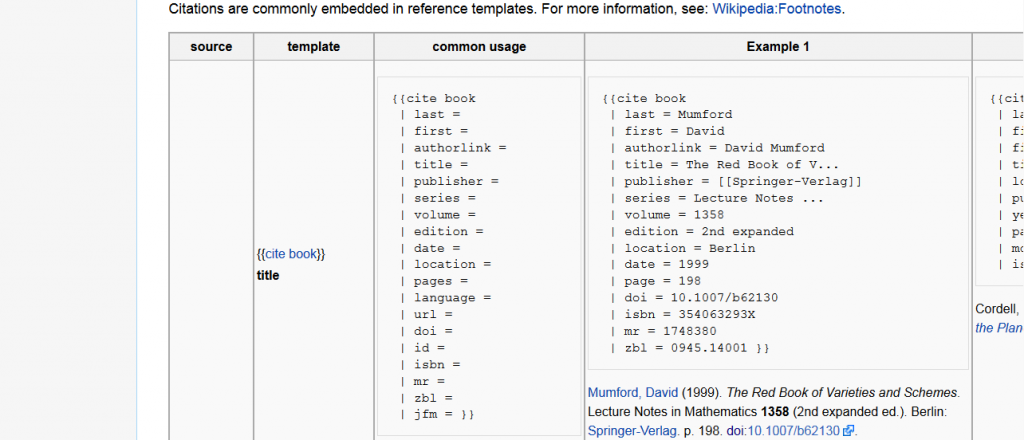This screenshot has height=440, width=1024.
Task: Click '| doi = 10.1007/b62130' code line
Action: tap(694, 298)
